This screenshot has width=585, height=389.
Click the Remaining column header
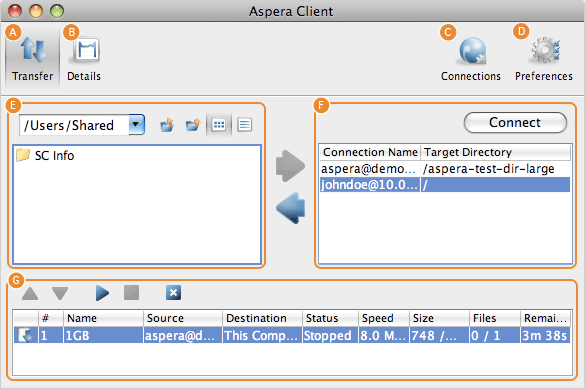point(546,318)
